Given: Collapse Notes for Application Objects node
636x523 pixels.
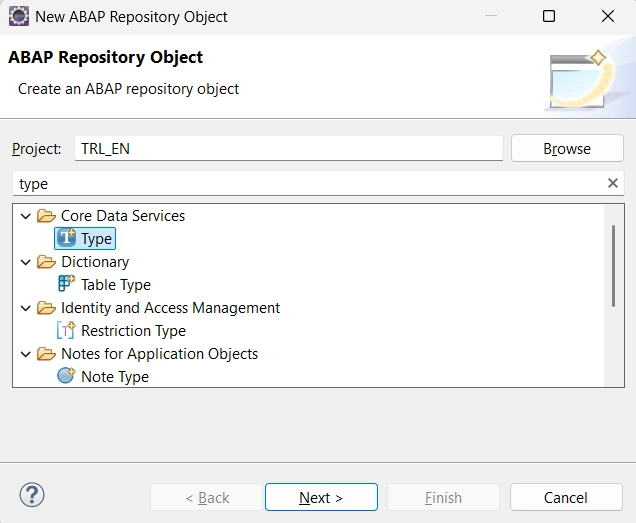Looking at the screenshot, I should click(x=26, y=353).
